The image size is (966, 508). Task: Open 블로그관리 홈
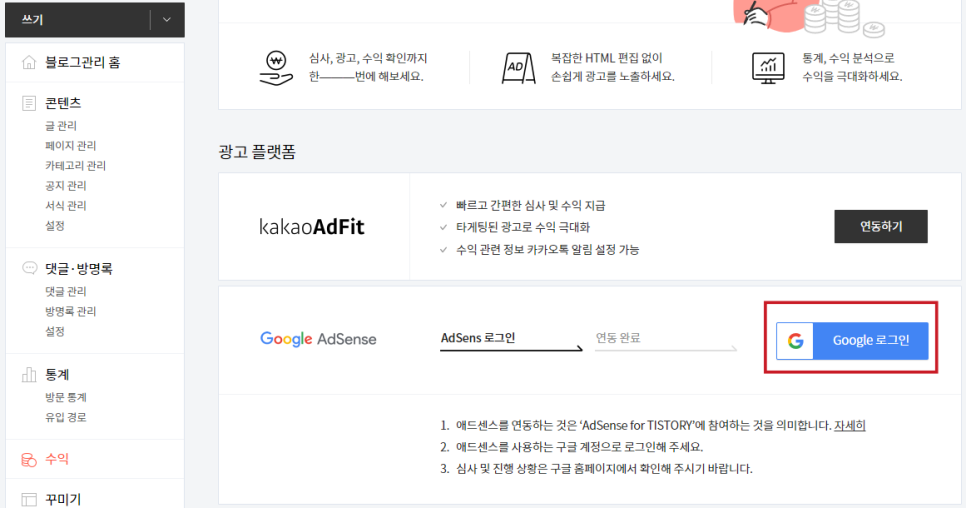pos(83,62)
